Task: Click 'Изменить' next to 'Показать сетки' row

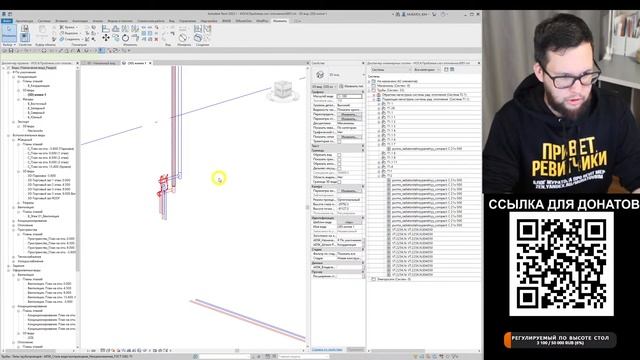Action: 349,137
